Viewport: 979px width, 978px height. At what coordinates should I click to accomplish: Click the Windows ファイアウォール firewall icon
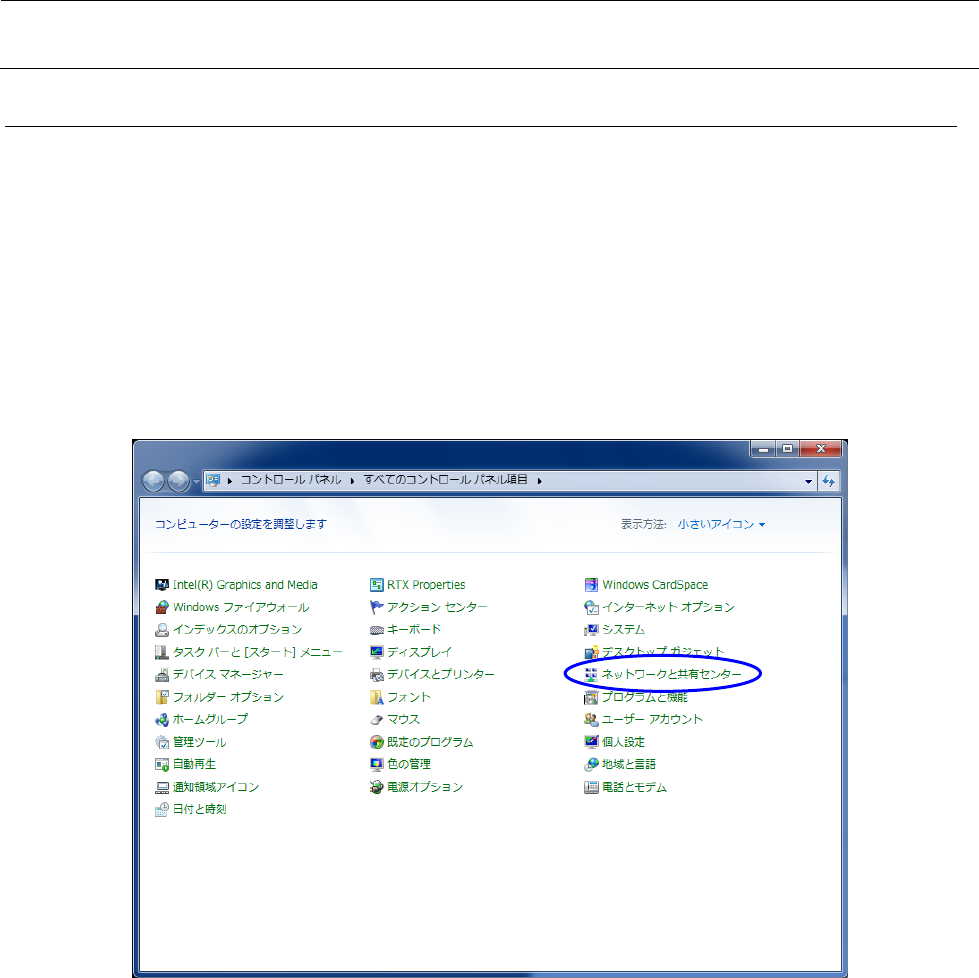coord(162,607)
